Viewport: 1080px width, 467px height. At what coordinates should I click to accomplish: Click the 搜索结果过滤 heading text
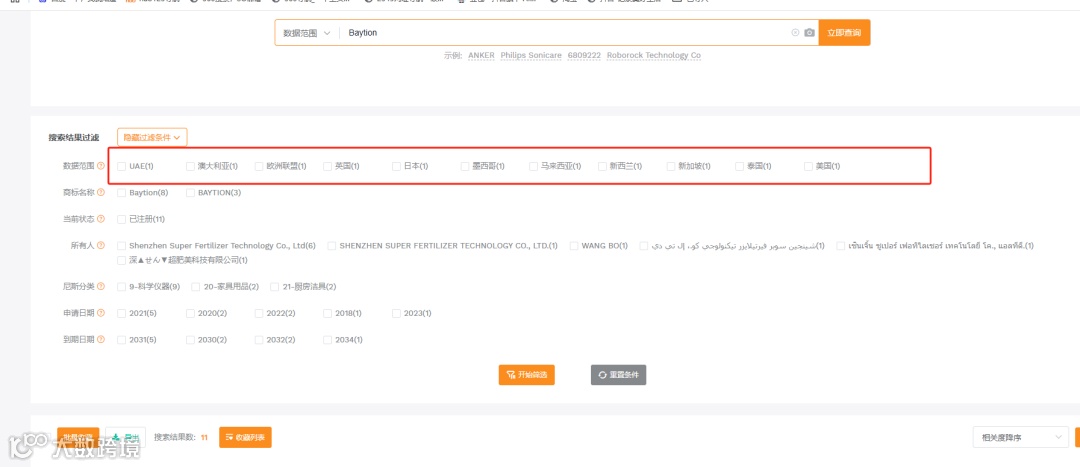point(74,137)
